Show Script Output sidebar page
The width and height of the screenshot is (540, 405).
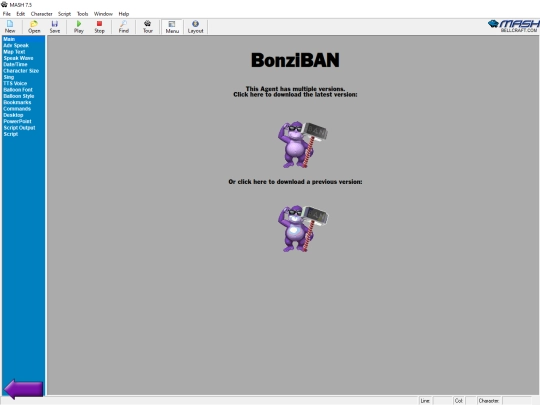pyautogui.click(x=19, y=128)
